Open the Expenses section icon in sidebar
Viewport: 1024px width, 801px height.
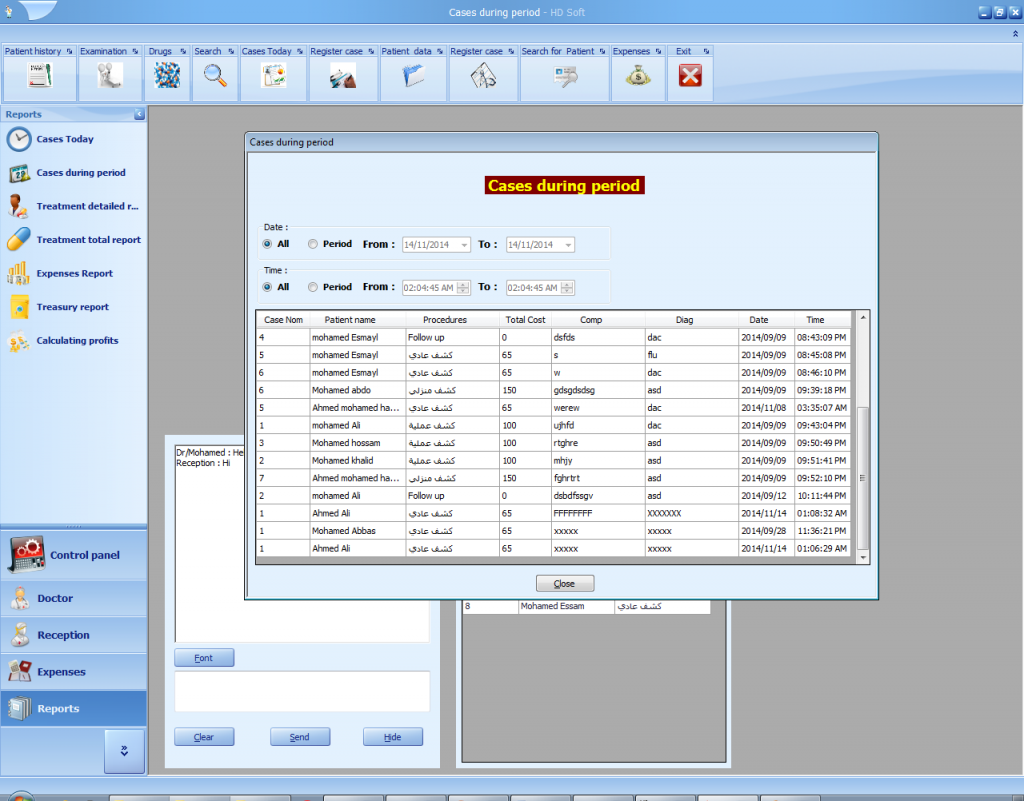click(20, 671)
